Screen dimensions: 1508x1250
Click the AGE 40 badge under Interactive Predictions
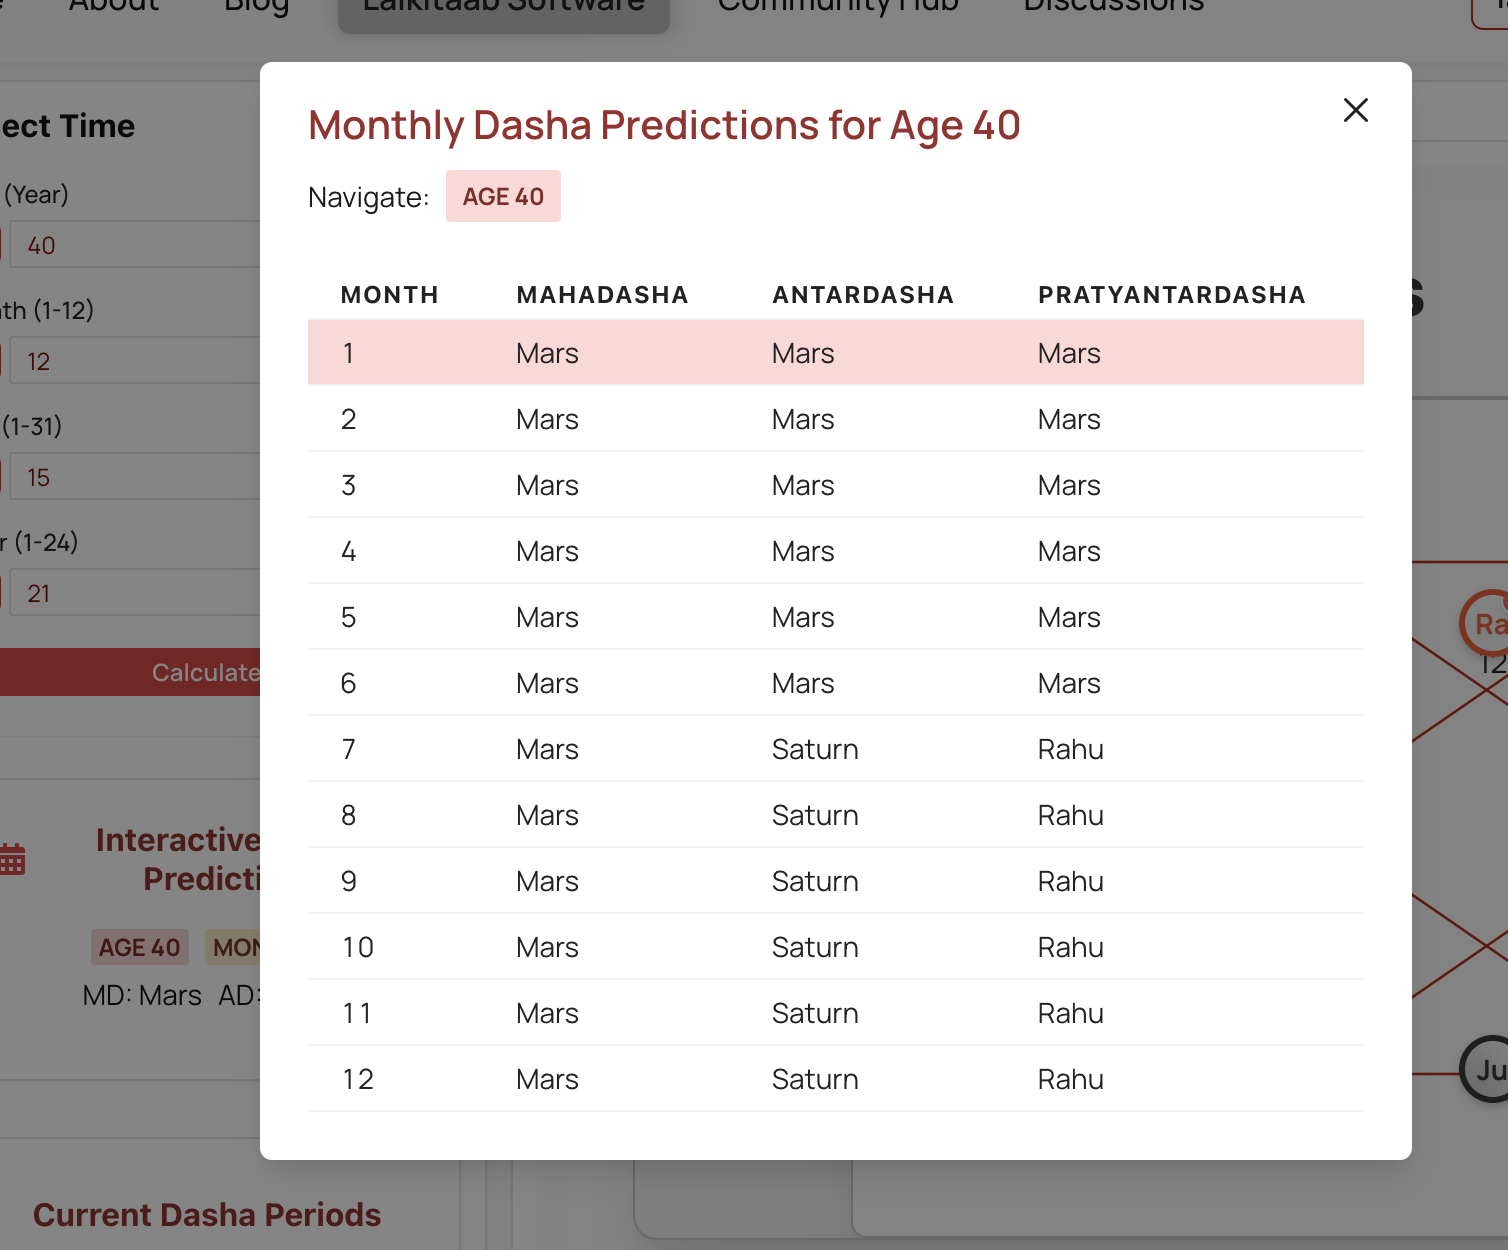pos(139,947)
